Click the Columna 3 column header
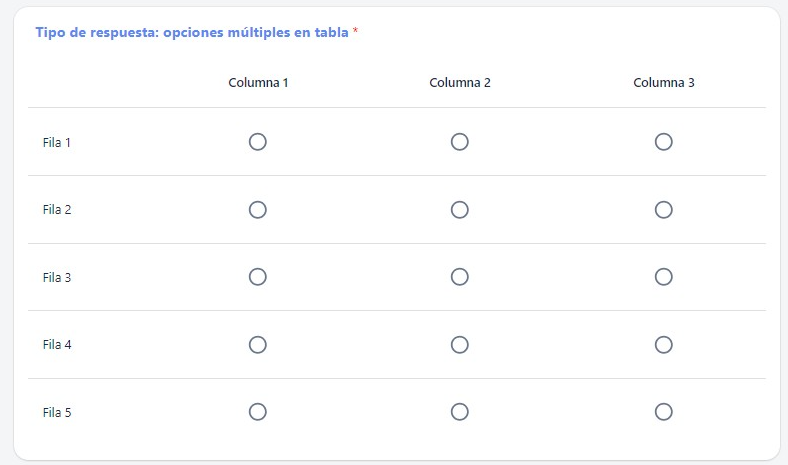The width and height of the screenshot is (788, 465). pos(664,82)
